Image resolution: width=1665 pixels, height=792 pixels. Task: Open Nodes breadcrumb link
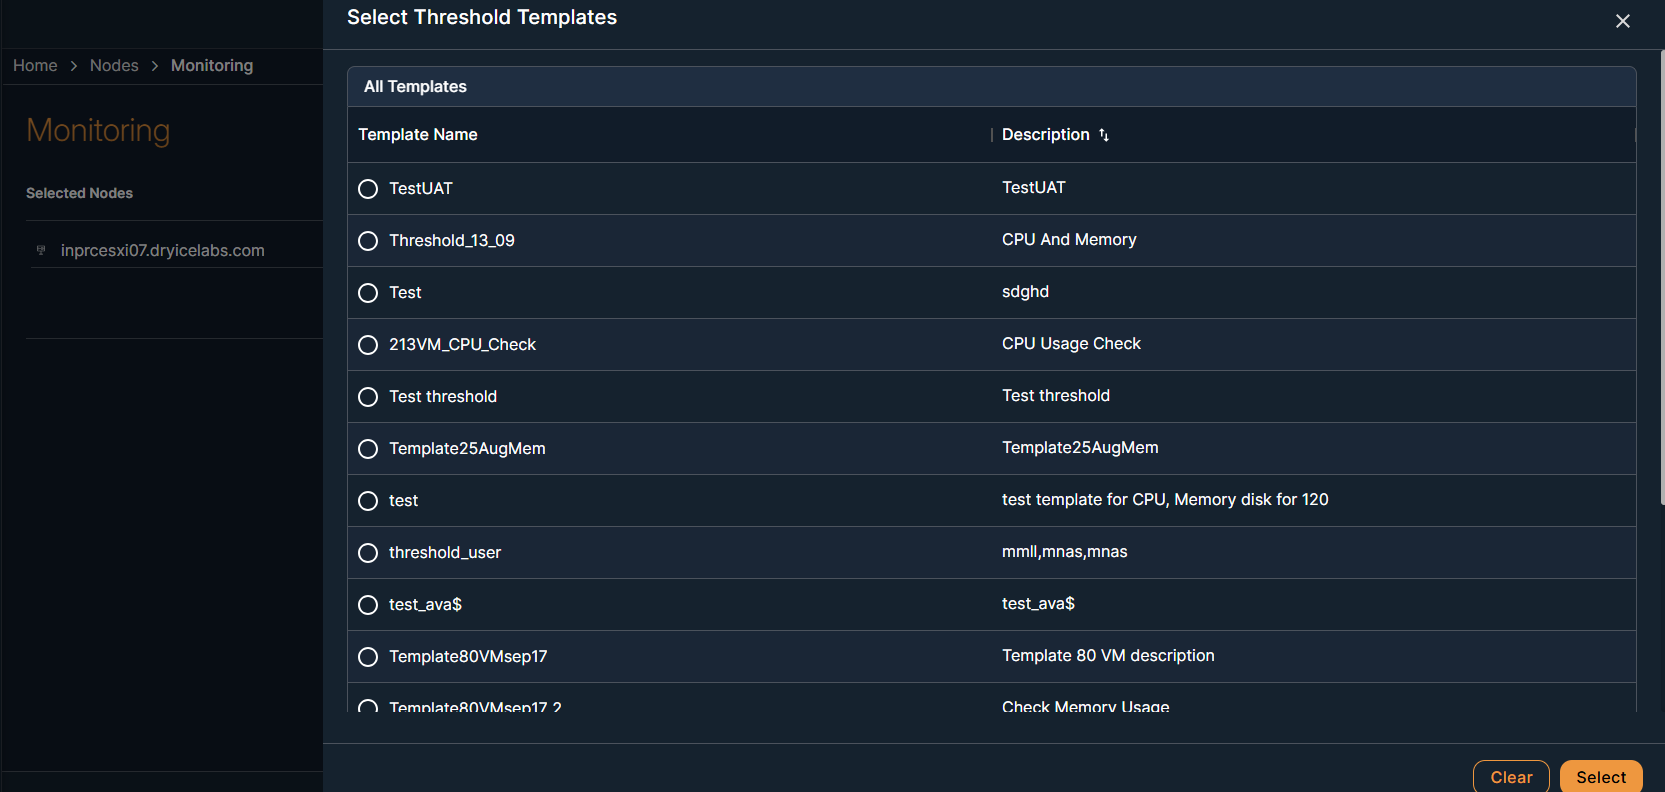coord(114,65)
